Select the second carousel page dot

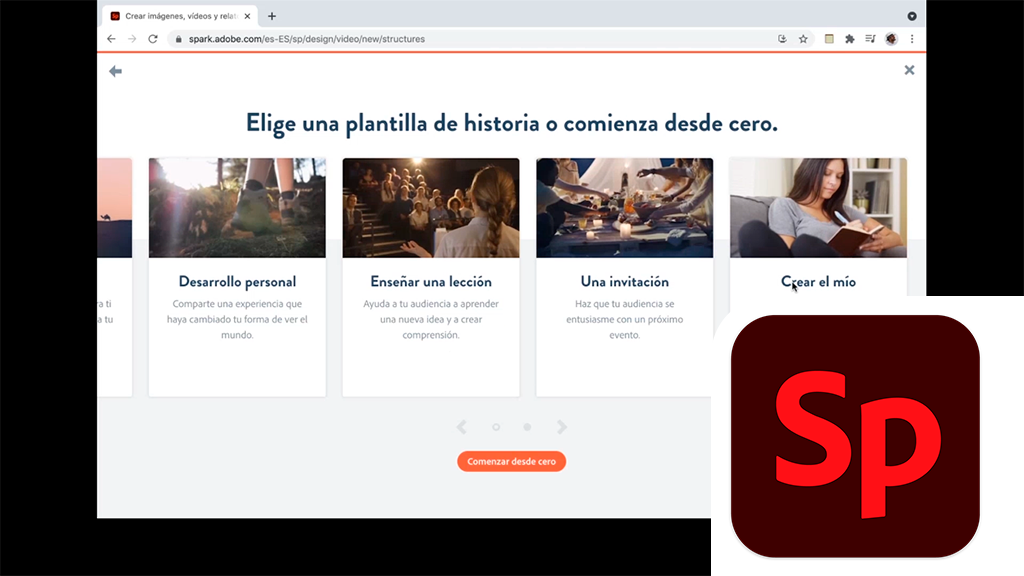point(527,427)
